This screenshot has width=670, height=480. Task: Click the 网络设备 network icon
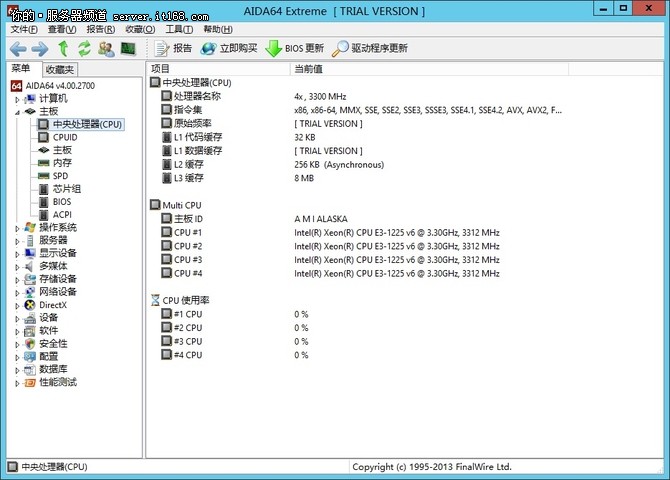pyautogui.click(x=30, y=292)
